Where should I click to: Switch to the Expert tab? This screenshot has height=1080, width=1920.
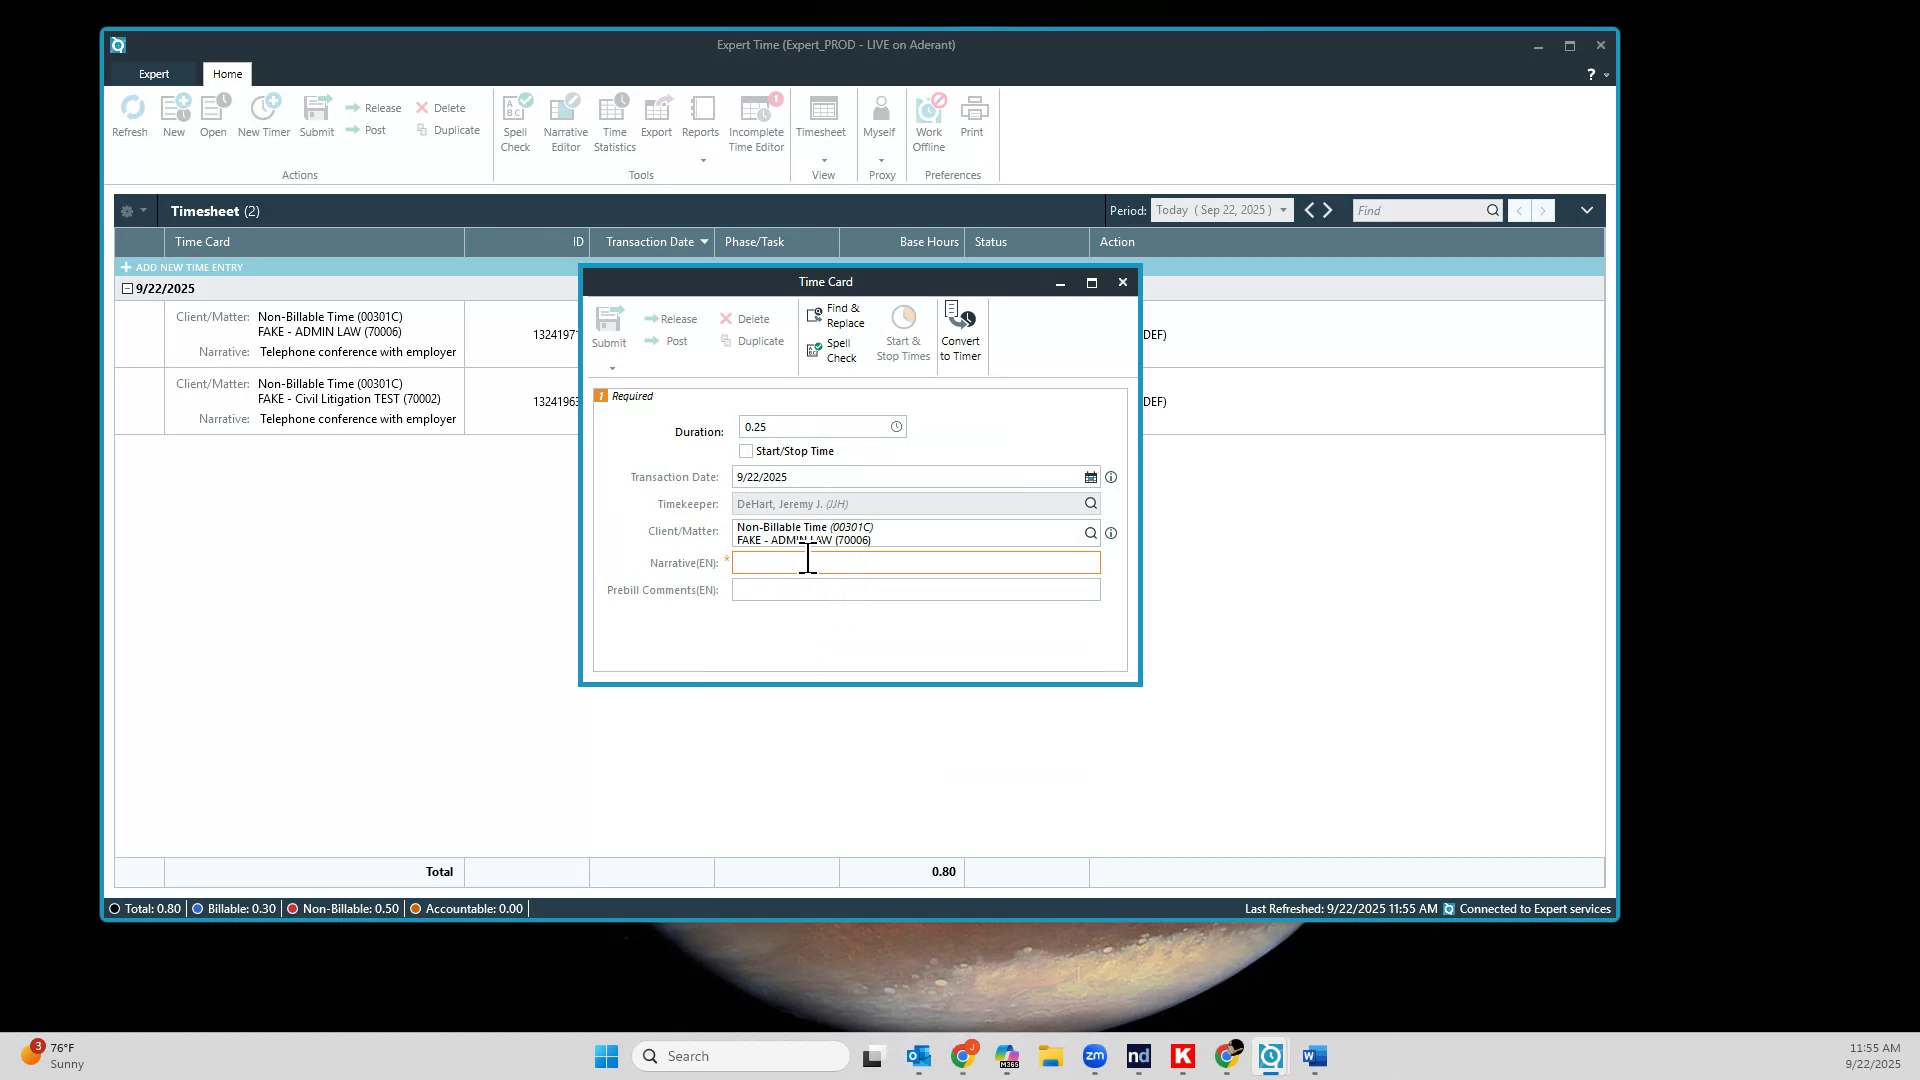pyautogui.click(x=154, y=73)
